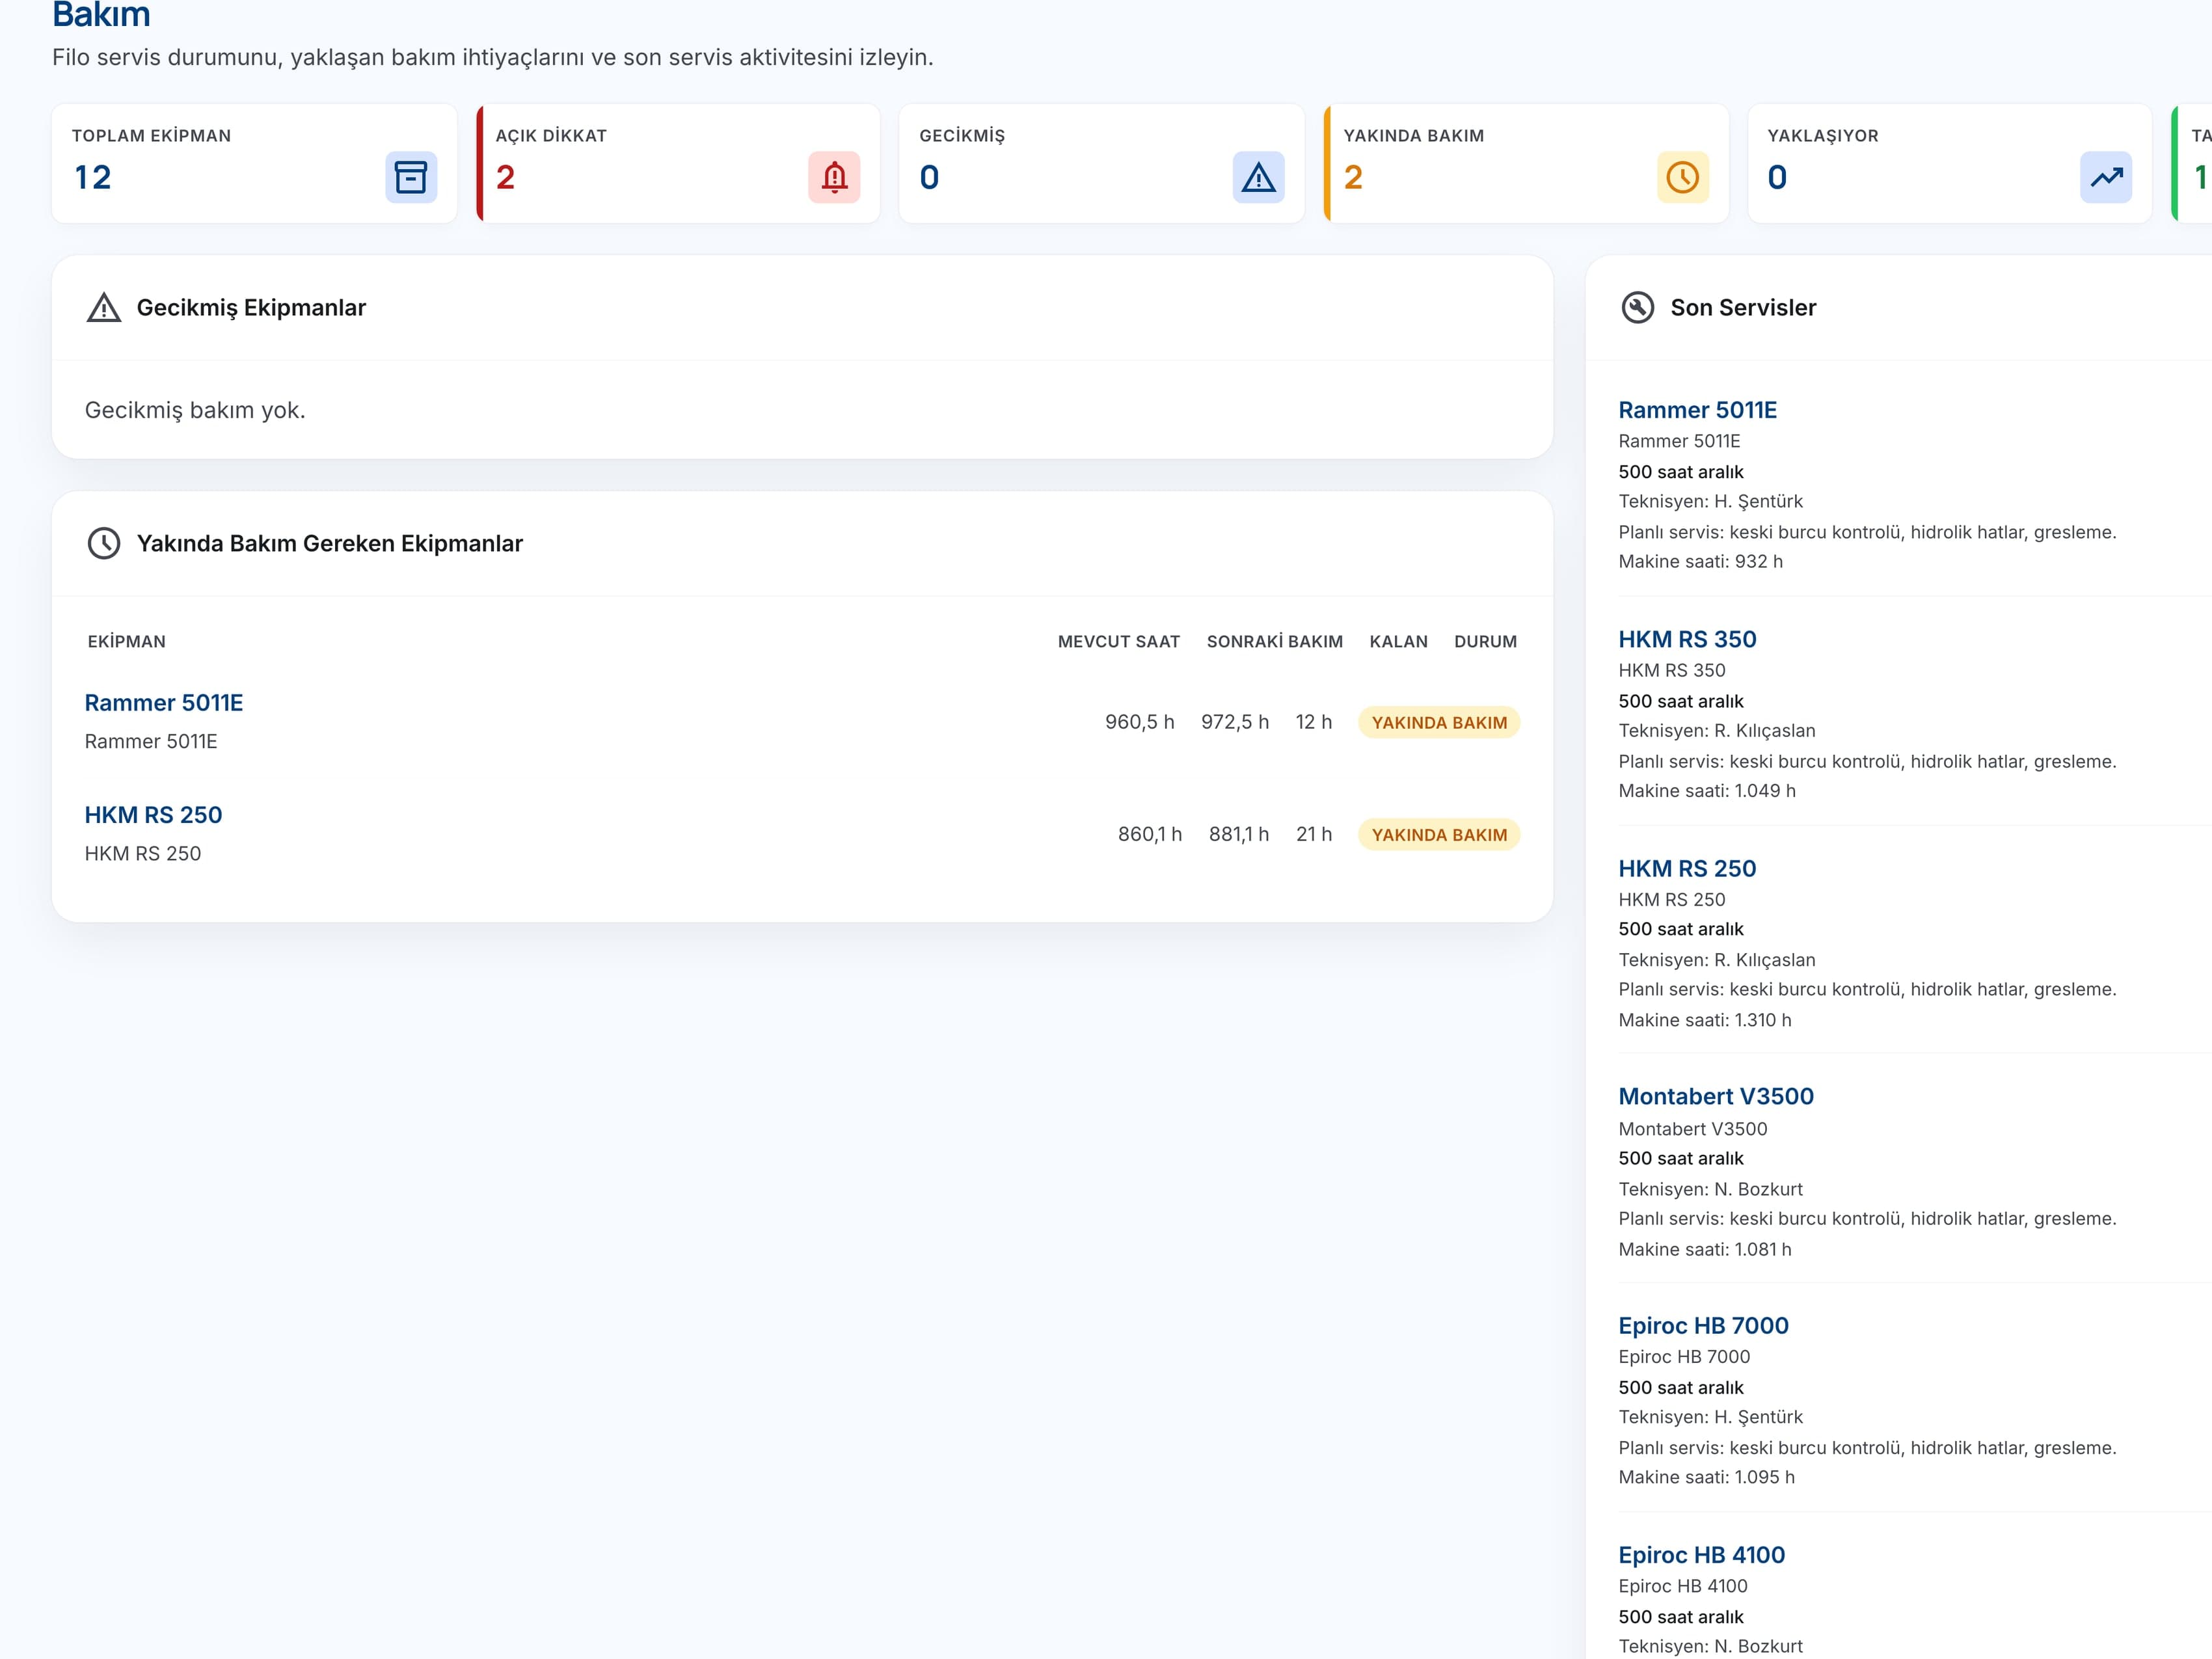Screen dimensions: 2212x1659
Task: Open Epiroc HB 7000 service entry
Action: coord(1703,1325)
